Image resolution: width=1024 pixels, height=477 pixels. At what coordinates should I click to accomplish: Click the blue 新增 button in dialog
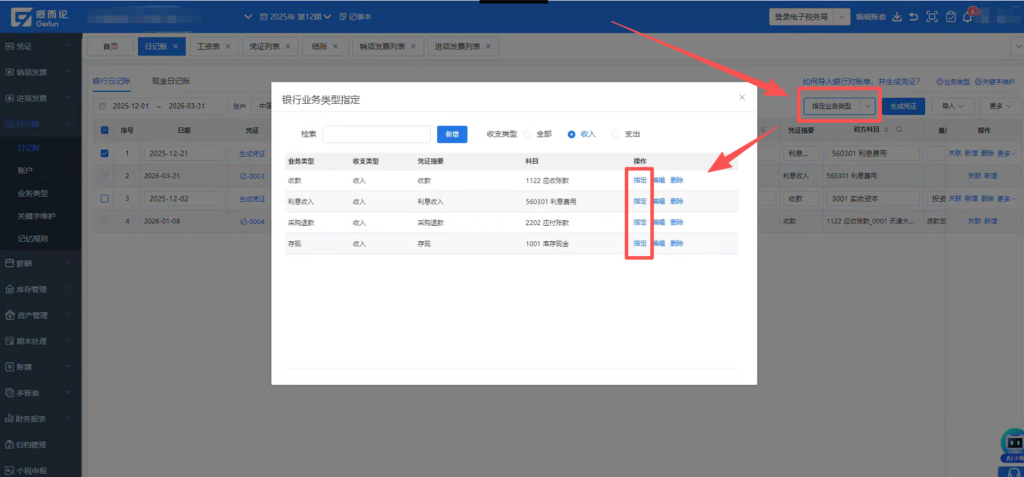click(452, 134)
